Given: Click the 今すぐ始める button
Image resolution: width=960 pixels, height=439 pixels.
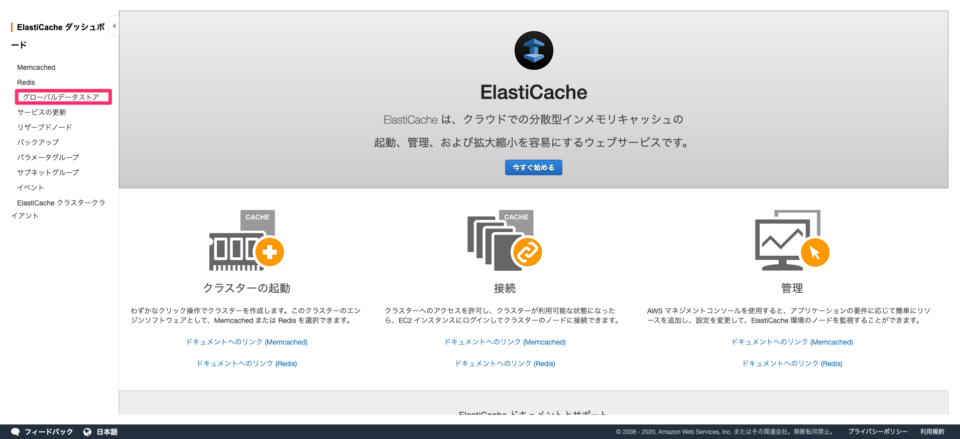Looking at the screenshot, I should click(533, 167).
